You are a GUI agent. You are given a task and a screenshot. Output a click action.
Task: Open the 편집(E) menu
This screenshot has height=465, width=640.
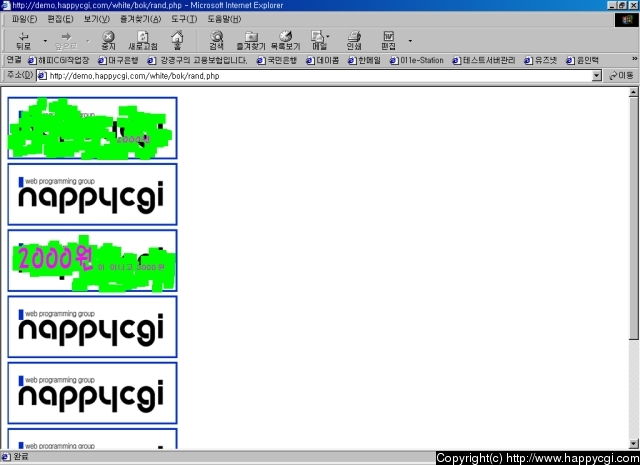[x=60, y=19]
